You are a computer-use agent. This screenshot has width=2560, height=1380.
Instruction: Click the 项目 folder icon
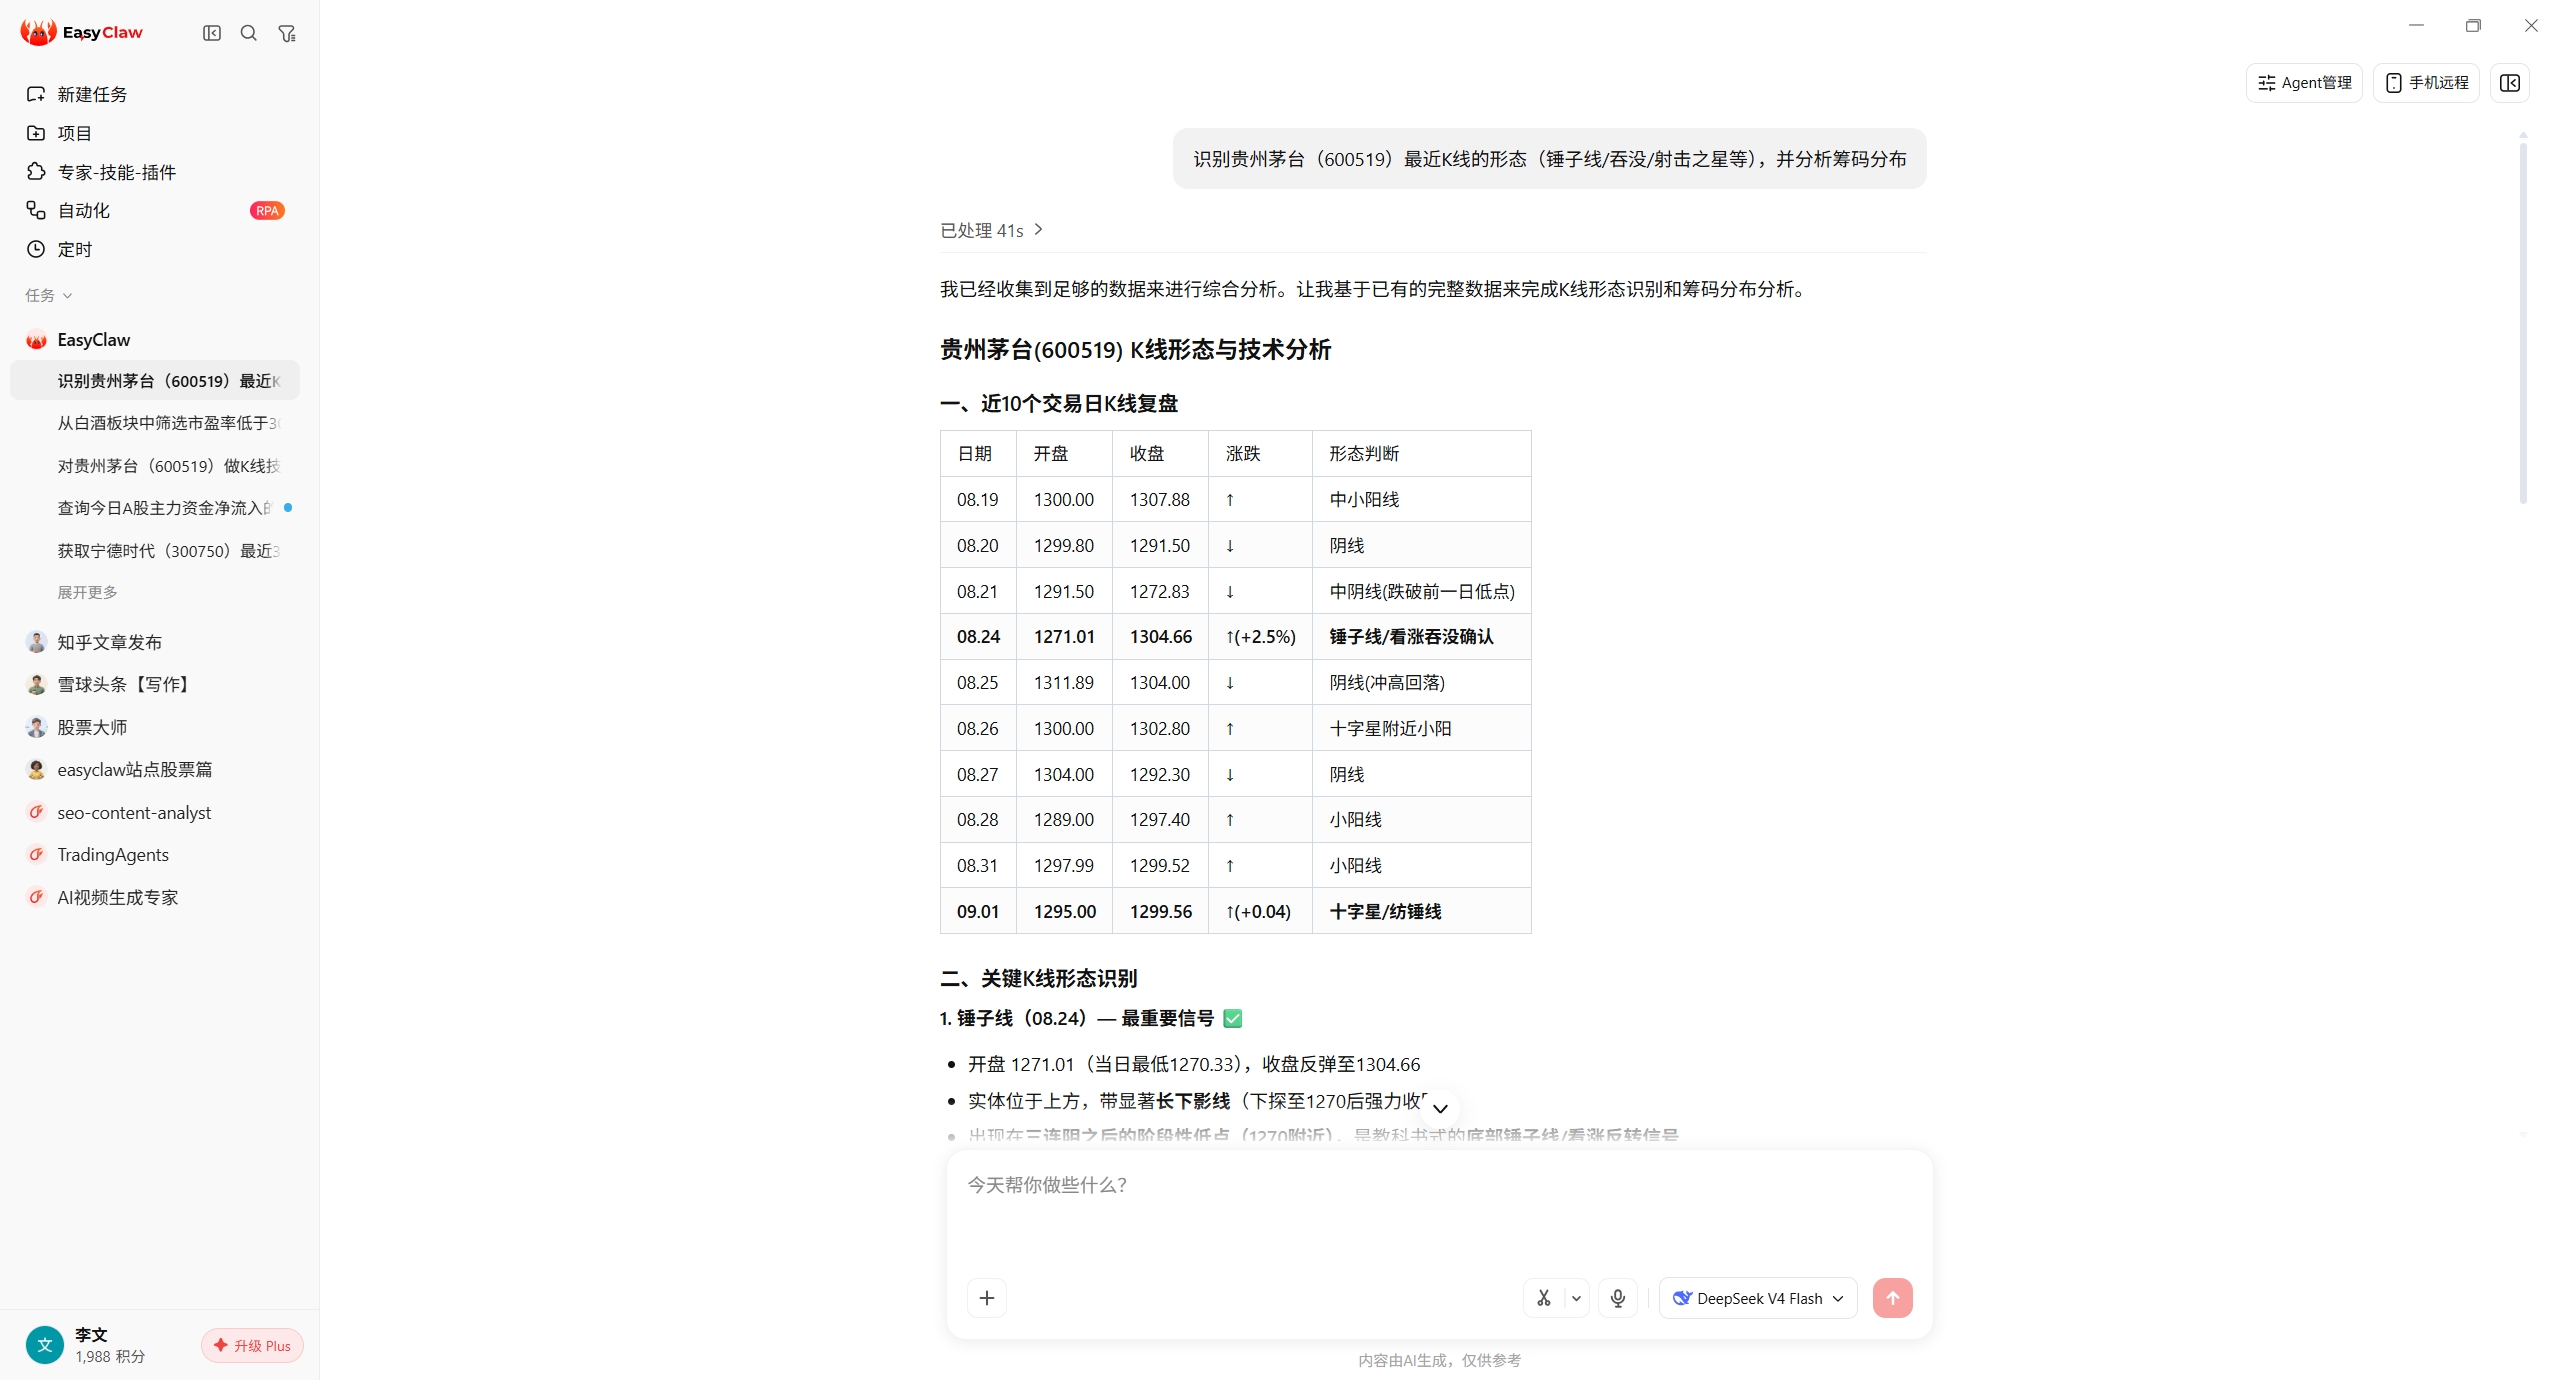[36, 133]
